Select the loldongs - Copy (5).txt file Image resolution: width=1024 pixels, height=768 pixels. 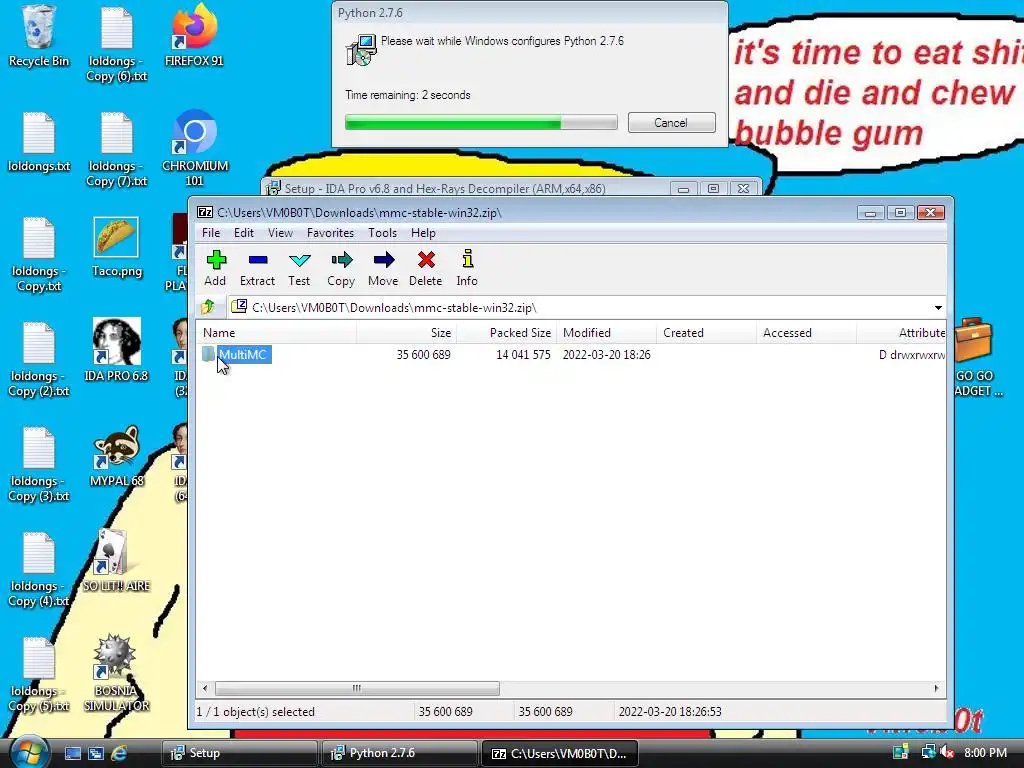click(39, 675)
